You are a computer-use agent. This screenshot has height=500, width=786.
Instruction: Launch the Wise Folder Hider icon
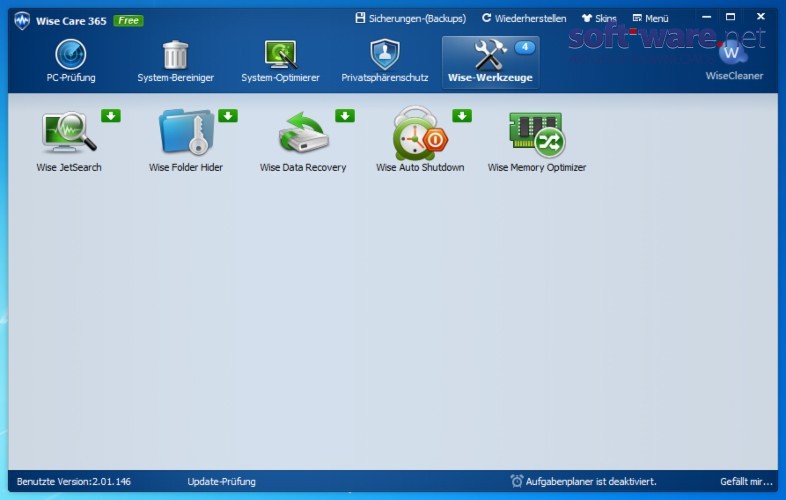click(186, 131)
